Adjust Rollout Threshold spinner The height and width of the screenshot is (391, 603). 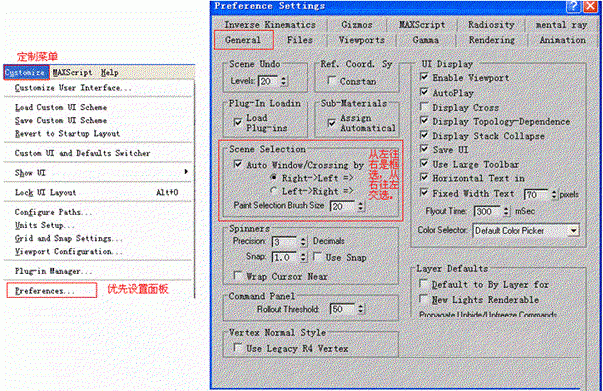pyautogui.click(x=360, y=309)
